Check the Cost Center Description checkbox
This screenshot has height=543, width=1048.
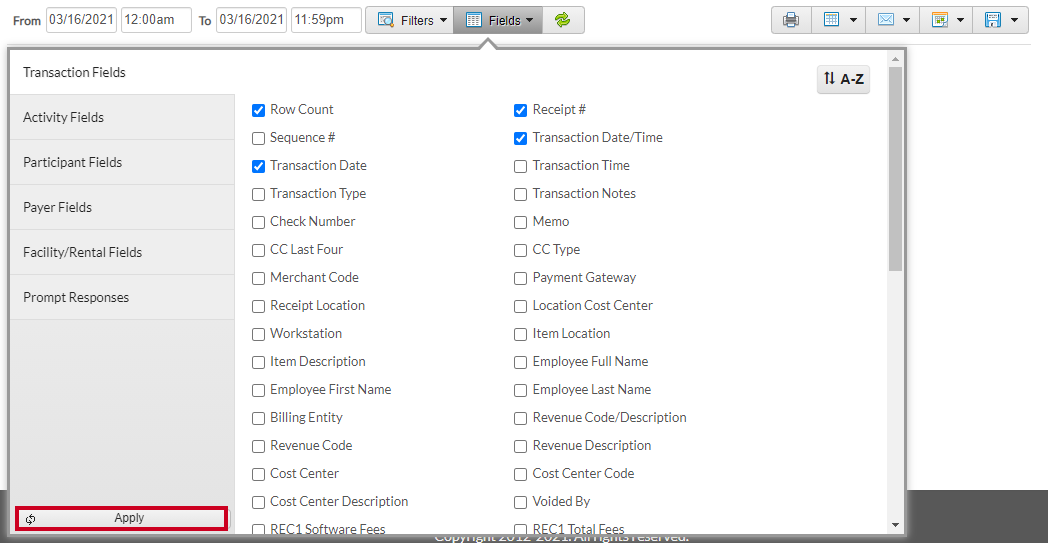click(x=259, y=502)
